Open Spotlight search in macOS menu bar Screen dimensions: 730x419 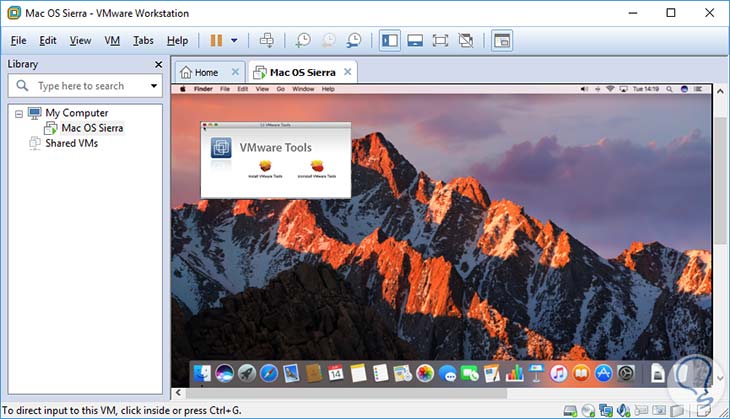coord(669,89)
